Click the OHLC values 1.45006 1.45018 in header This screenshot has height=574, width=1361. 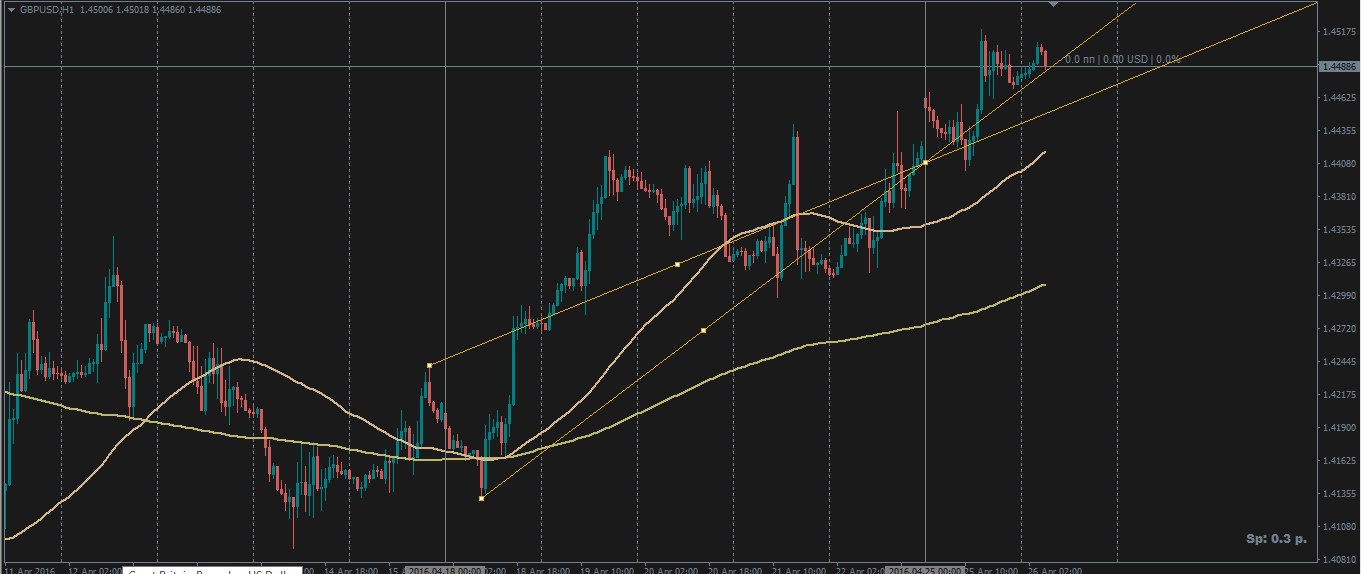coord(114,9)
